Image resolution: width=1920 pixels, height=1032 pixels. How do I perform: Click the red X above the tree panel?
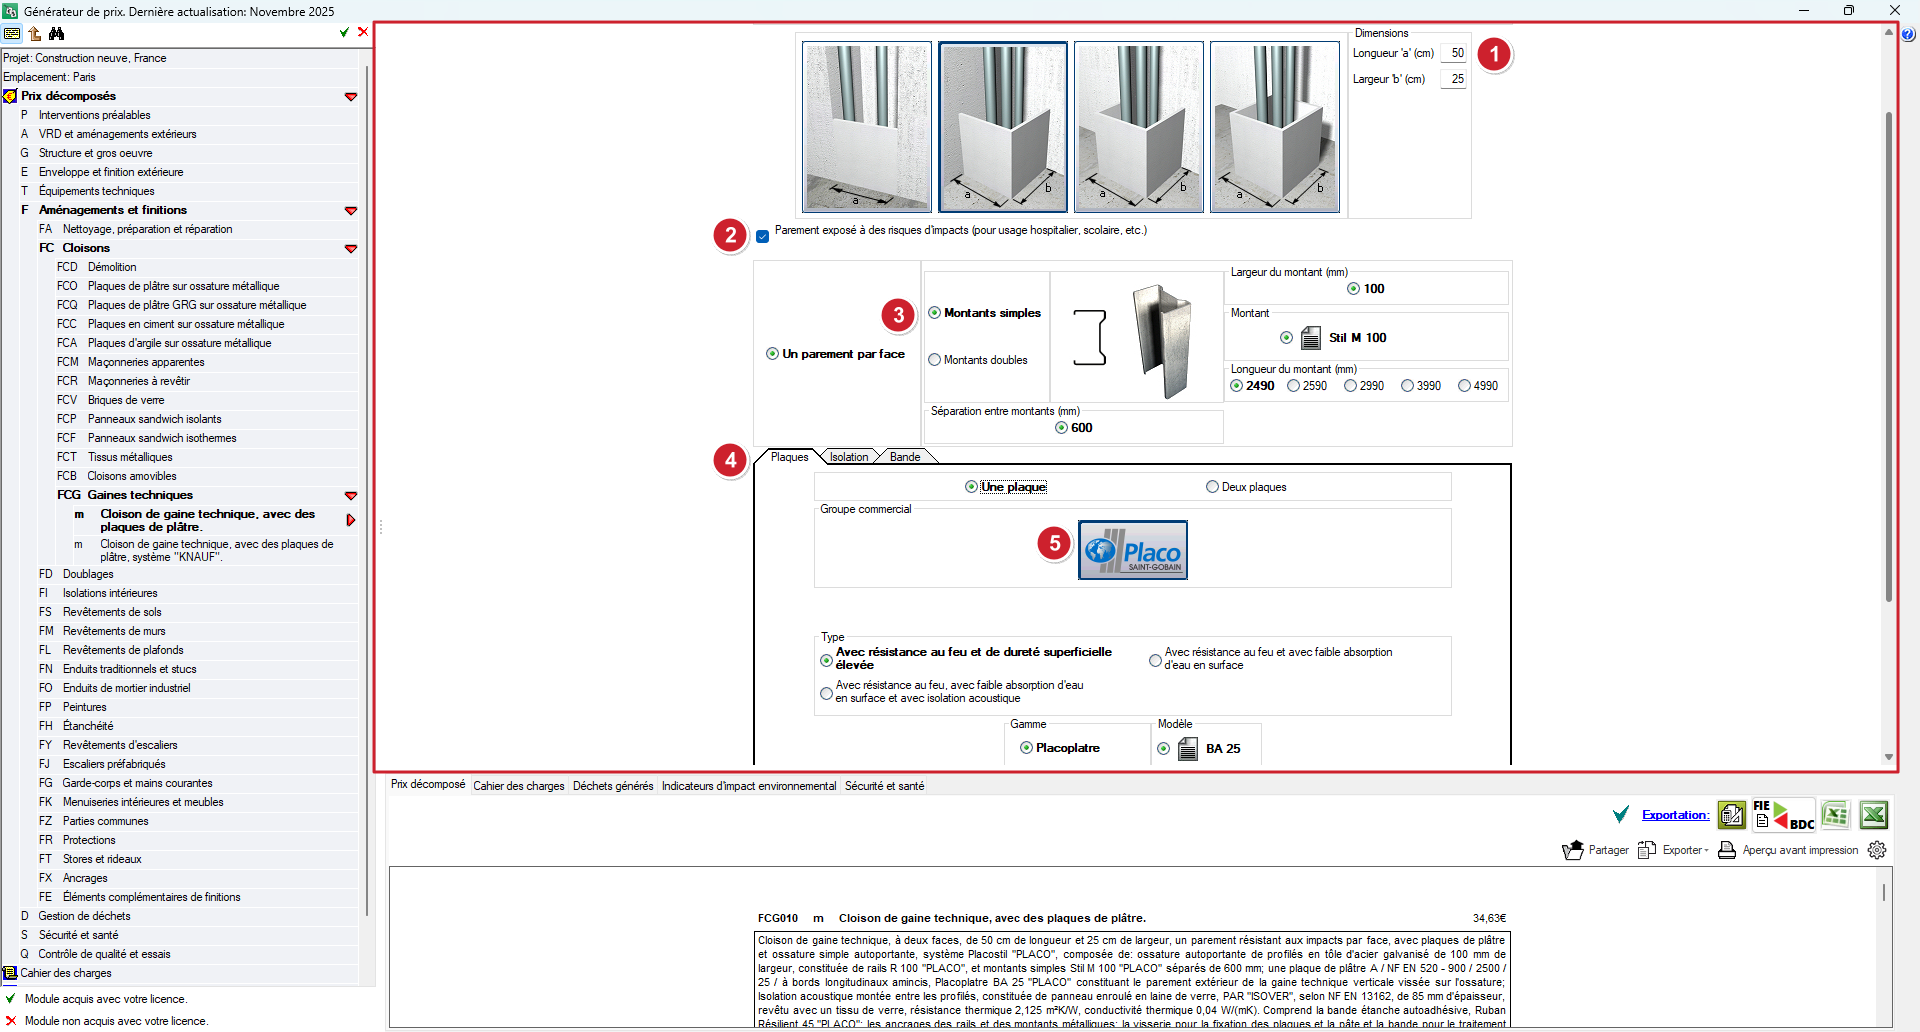pyautogui.click(x=363, y=32)
